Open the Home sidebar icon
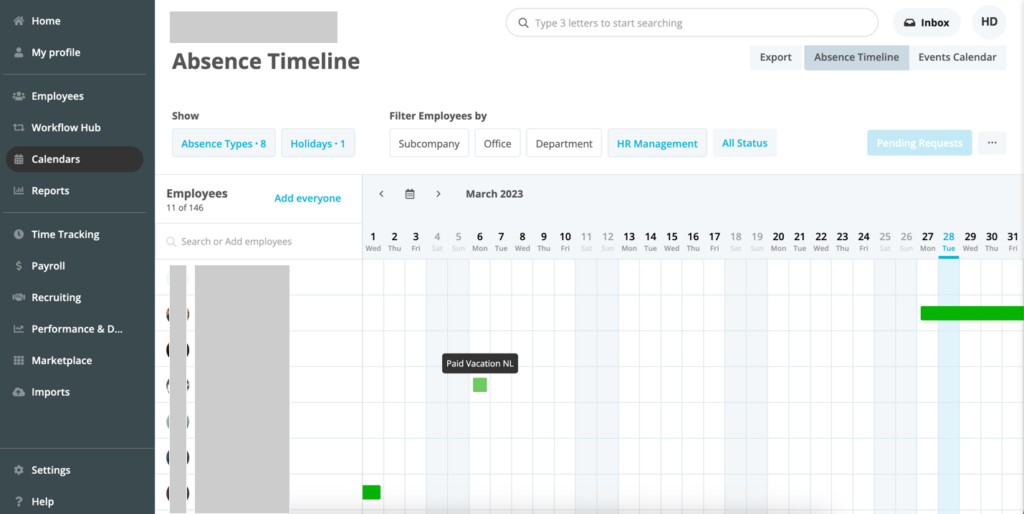1024x514 pixels. [19, 21]
